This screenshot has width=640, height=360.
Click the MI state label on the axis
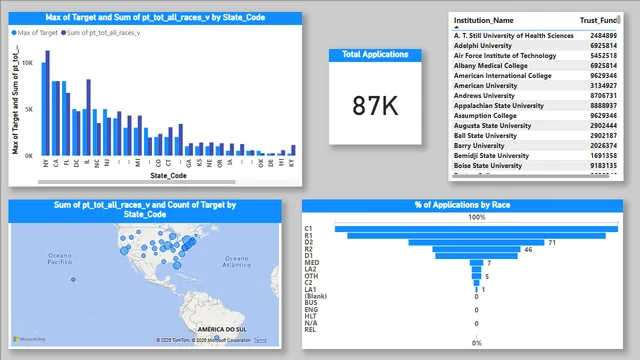pos(138,163)
